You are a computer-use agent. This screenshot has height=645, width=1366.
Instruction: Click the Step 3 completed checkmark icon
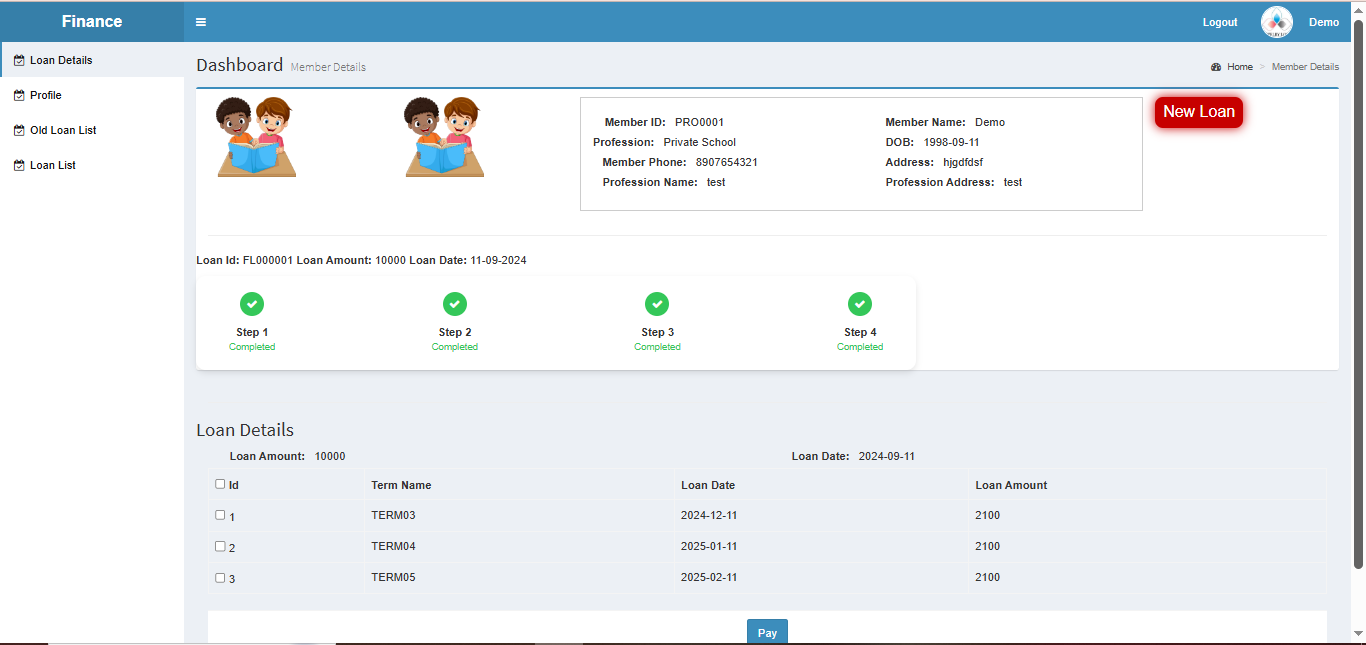tap(657, 304)
